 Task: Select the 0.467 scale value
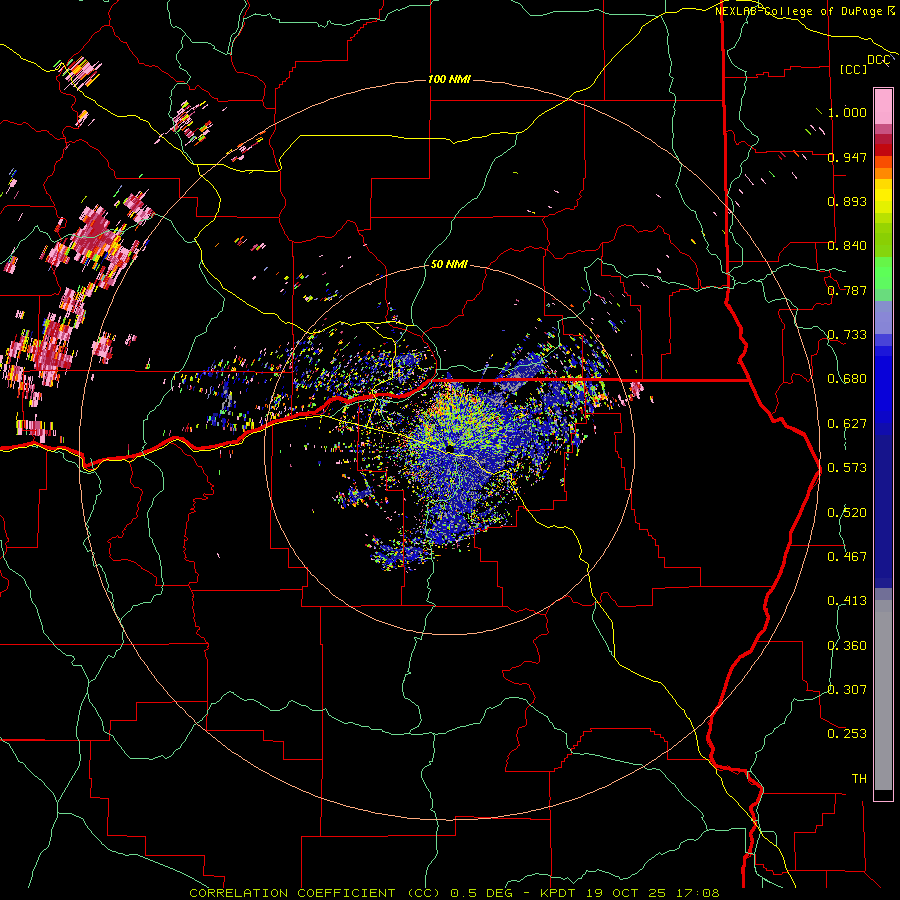pos(847,557)
